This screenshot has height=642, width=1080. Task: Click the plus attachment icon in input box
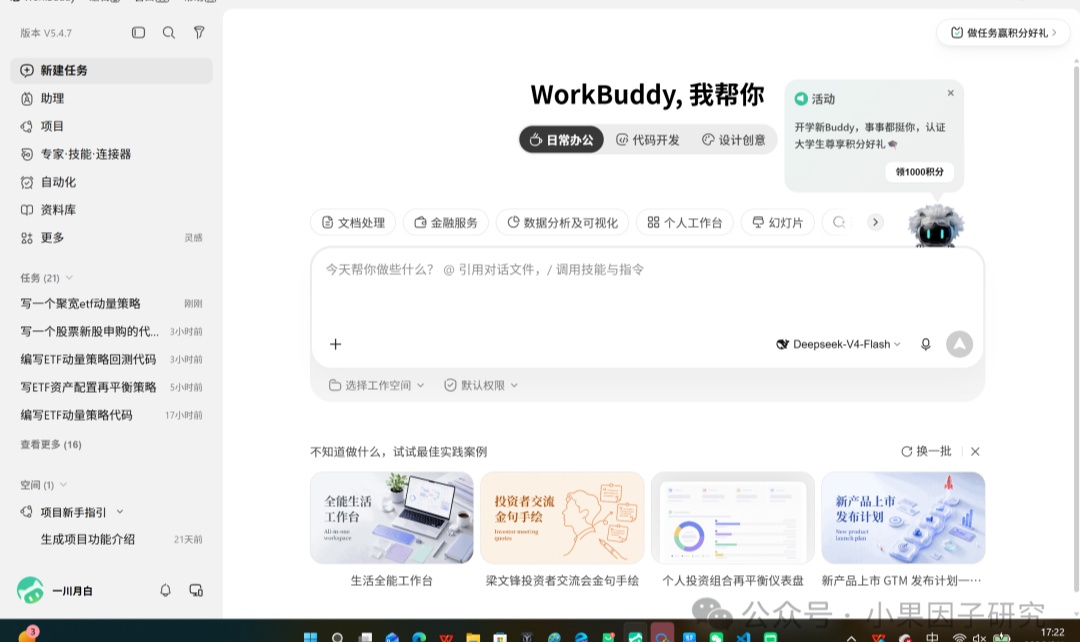coord(335,344)
